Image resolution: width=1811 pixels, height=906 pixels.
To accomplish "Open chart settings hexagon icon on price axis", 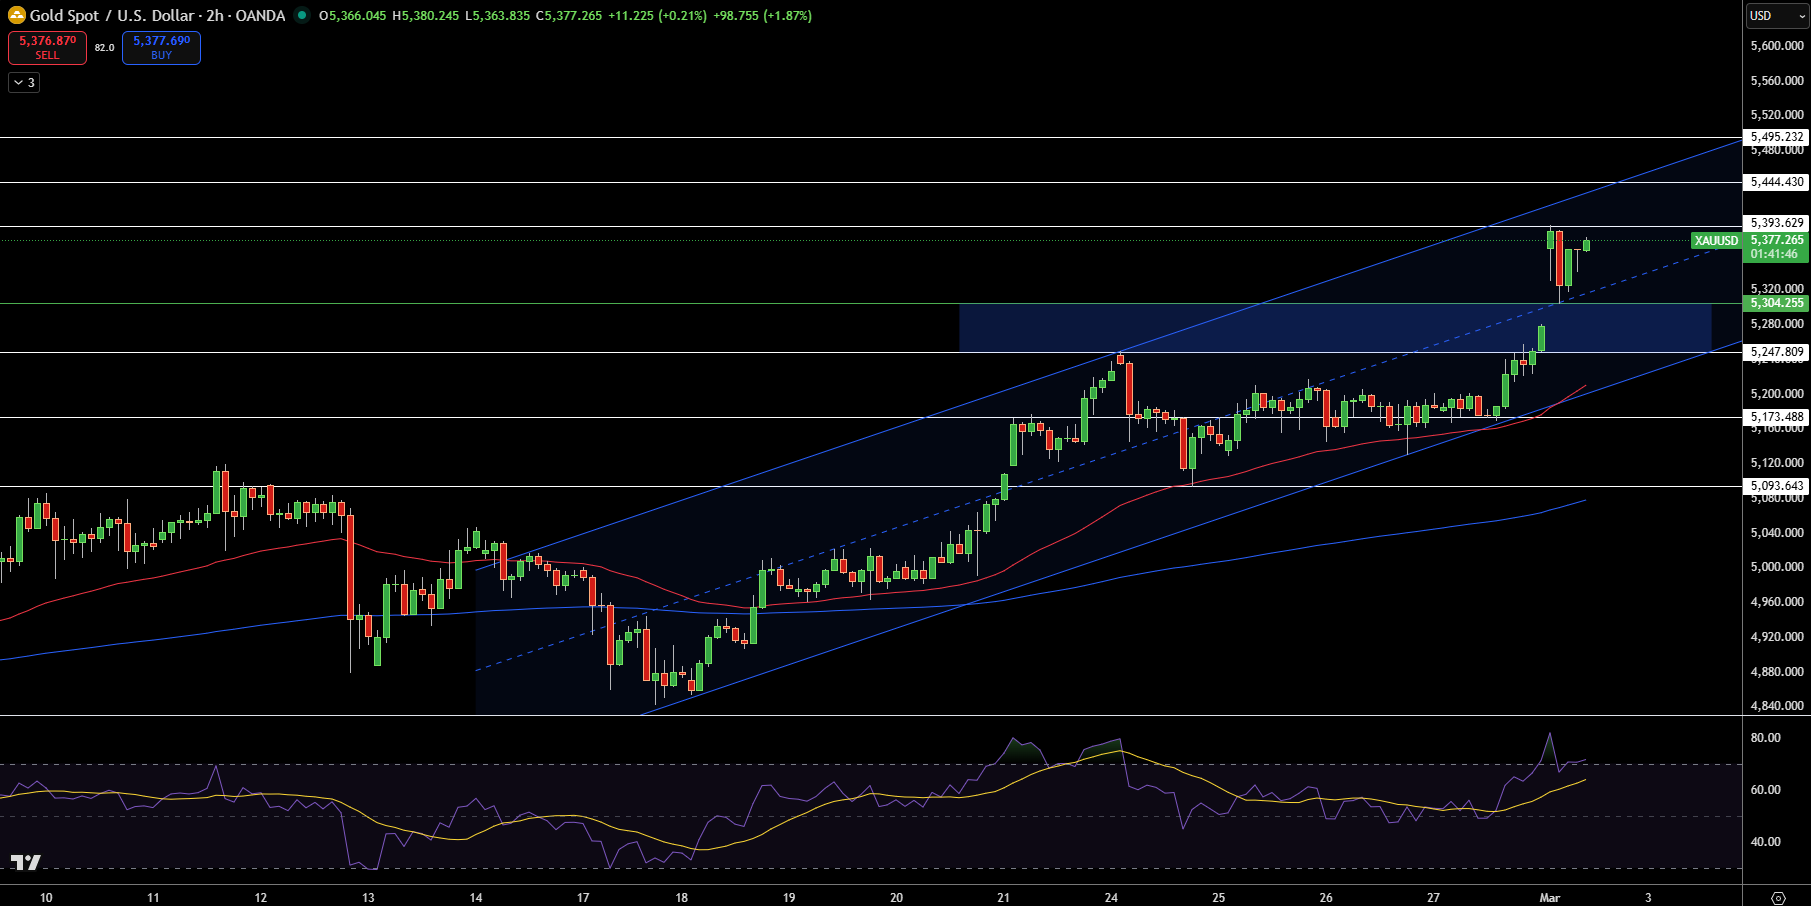I will point(1778,897).
